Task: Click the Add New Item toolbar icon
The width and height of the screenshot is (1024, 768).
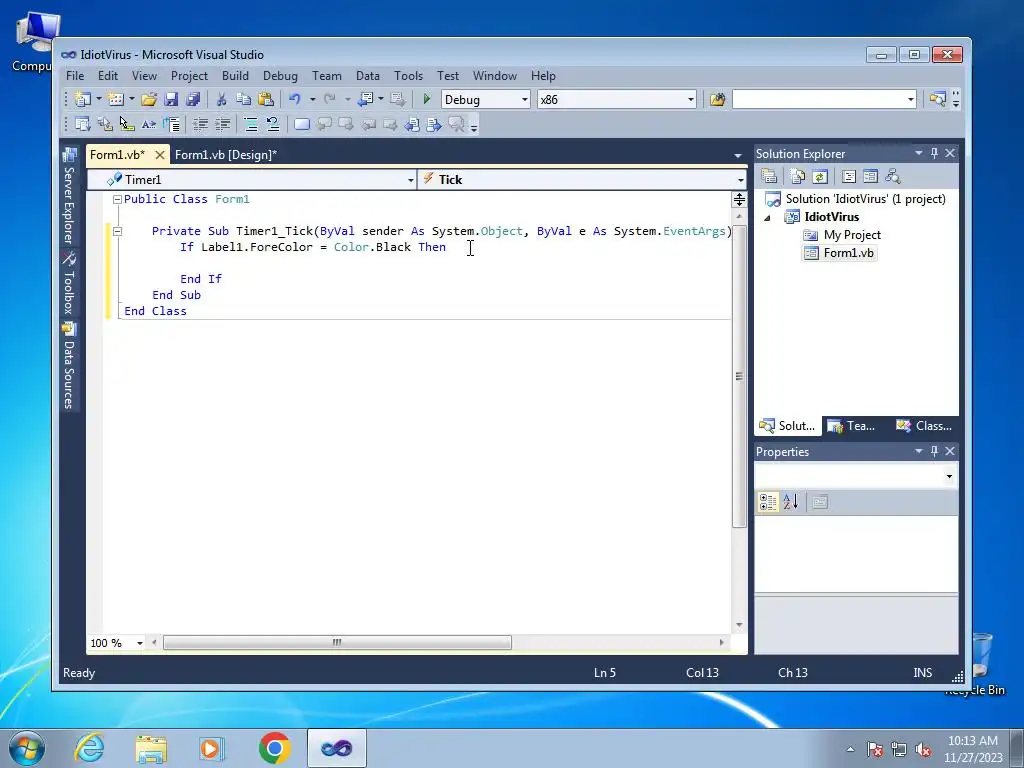Action: click(x=116, y=99)
